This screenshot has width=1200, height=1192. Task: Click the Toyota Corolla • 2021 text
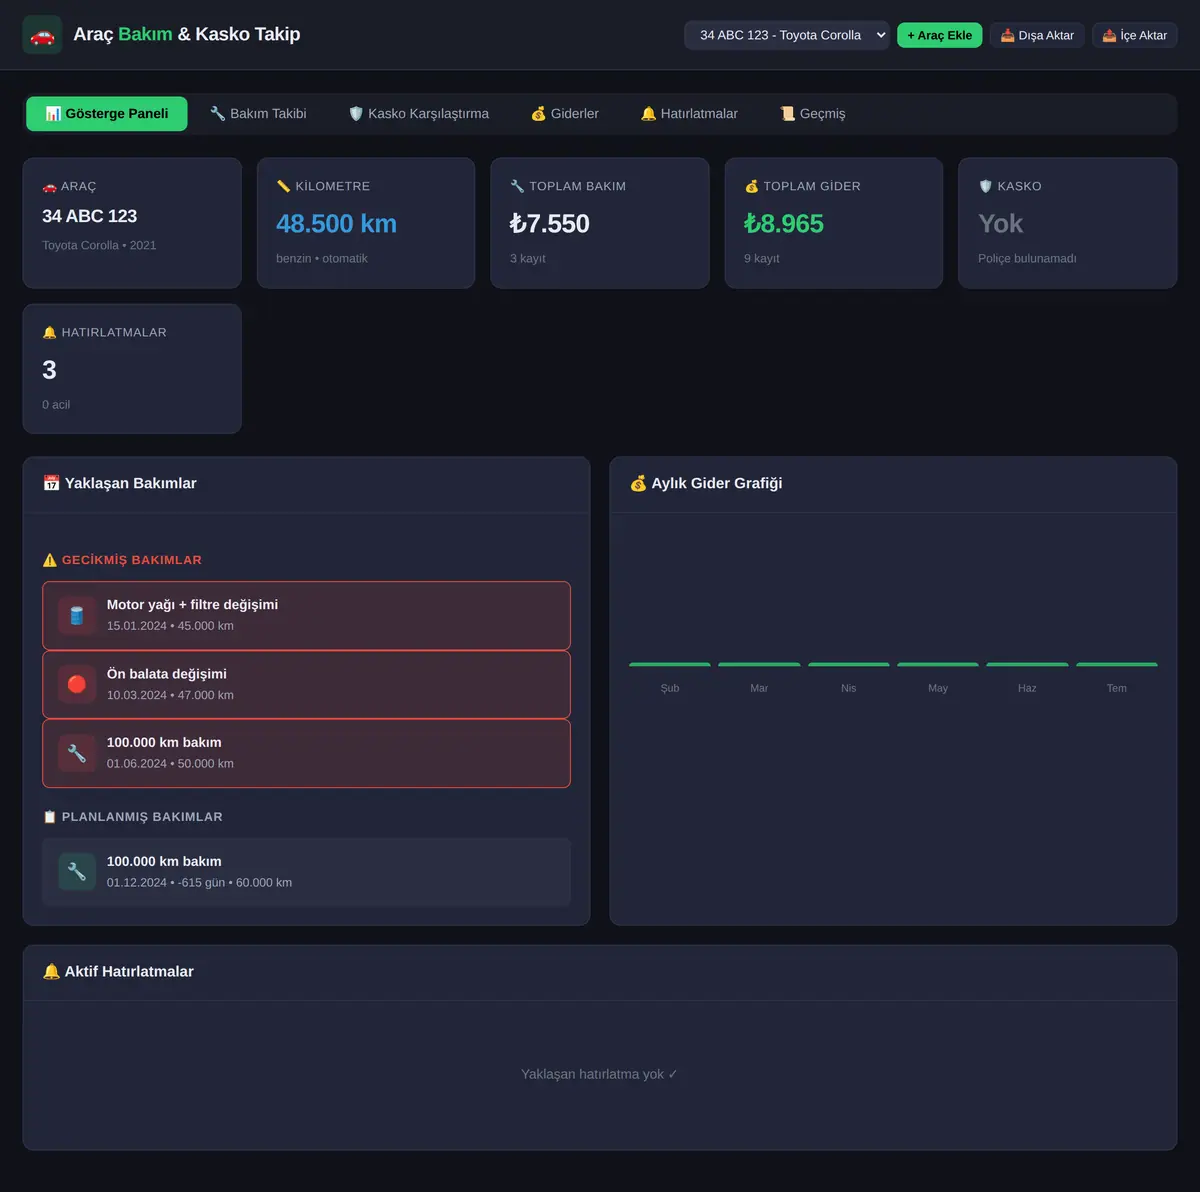click(99, 246)
